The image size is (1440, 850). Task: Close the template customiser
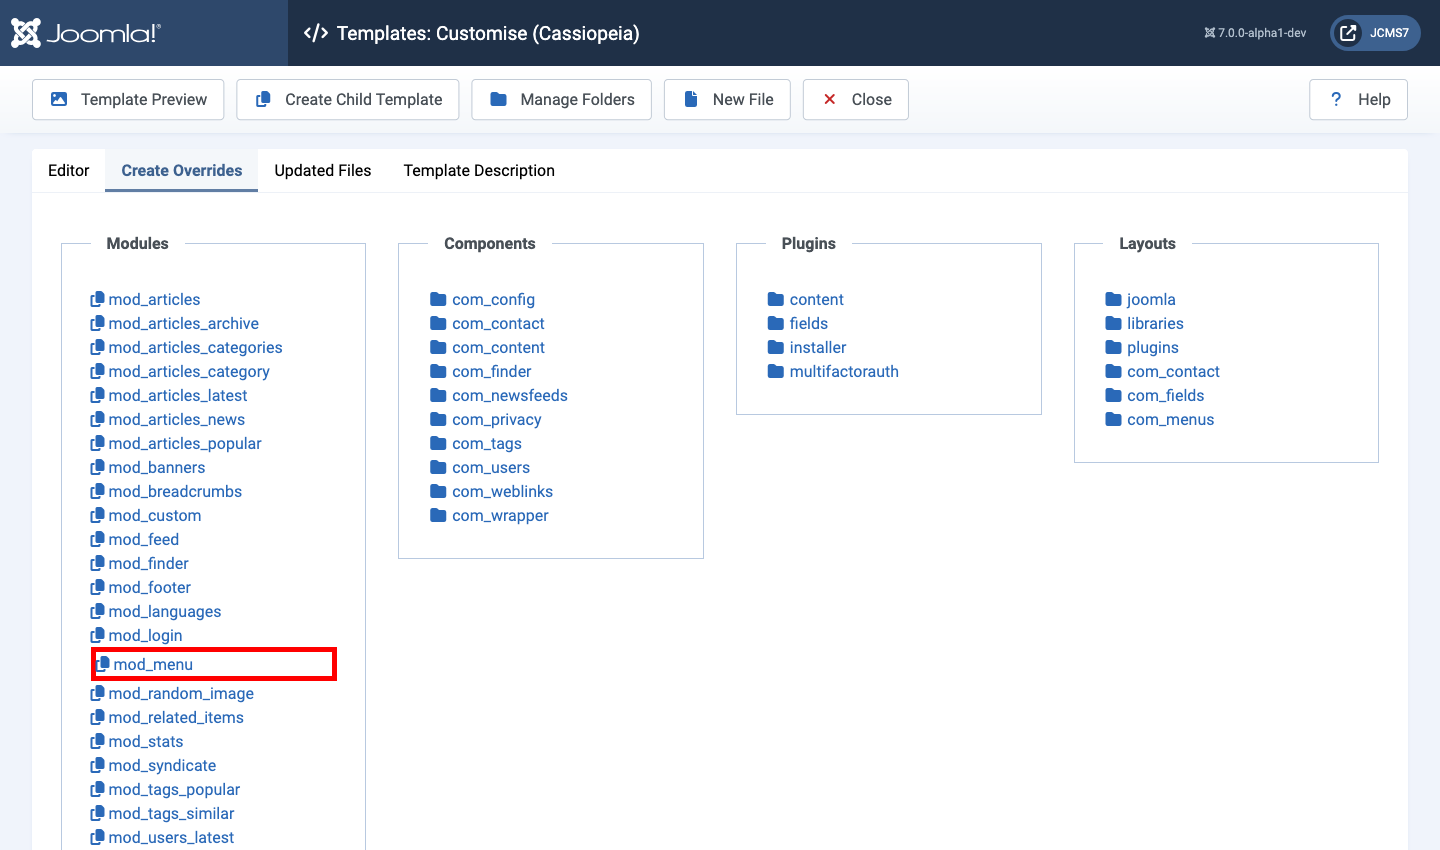coord(856,99)
